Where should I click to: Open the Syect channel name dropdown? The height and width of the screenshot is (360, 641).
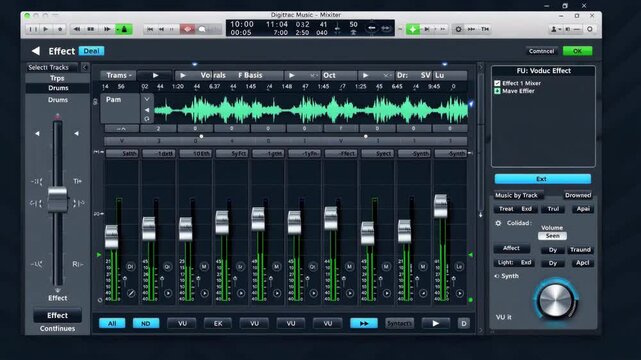tap(378, 154)
